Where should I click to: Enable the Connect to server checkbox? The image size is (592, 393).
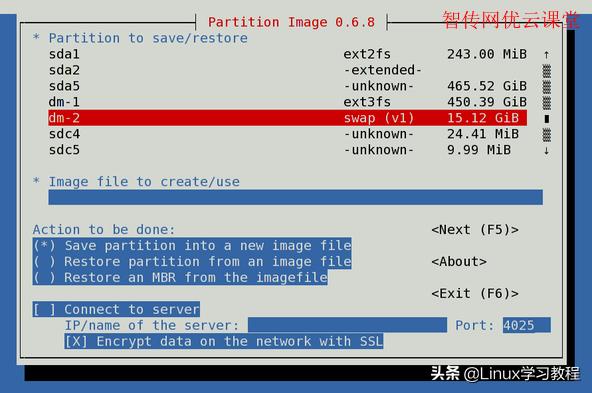click(x=116, y=310)
